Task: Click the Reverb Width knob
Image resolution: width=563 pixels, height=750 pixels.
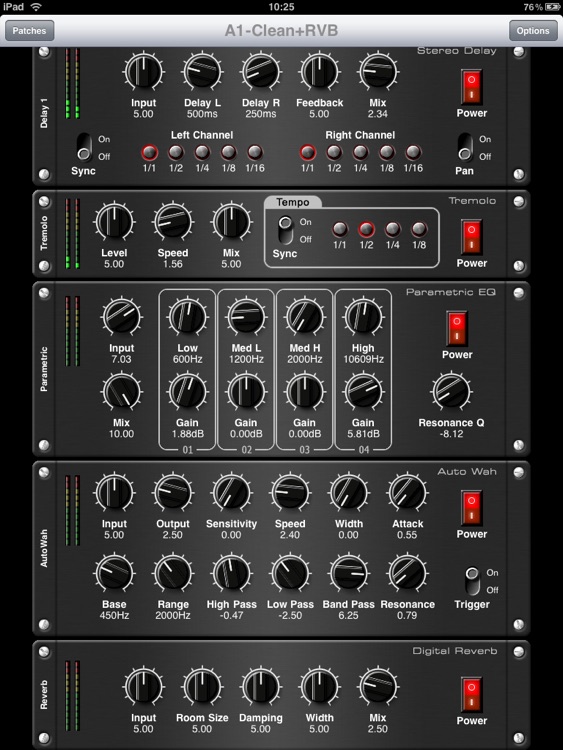Action: 319,686
